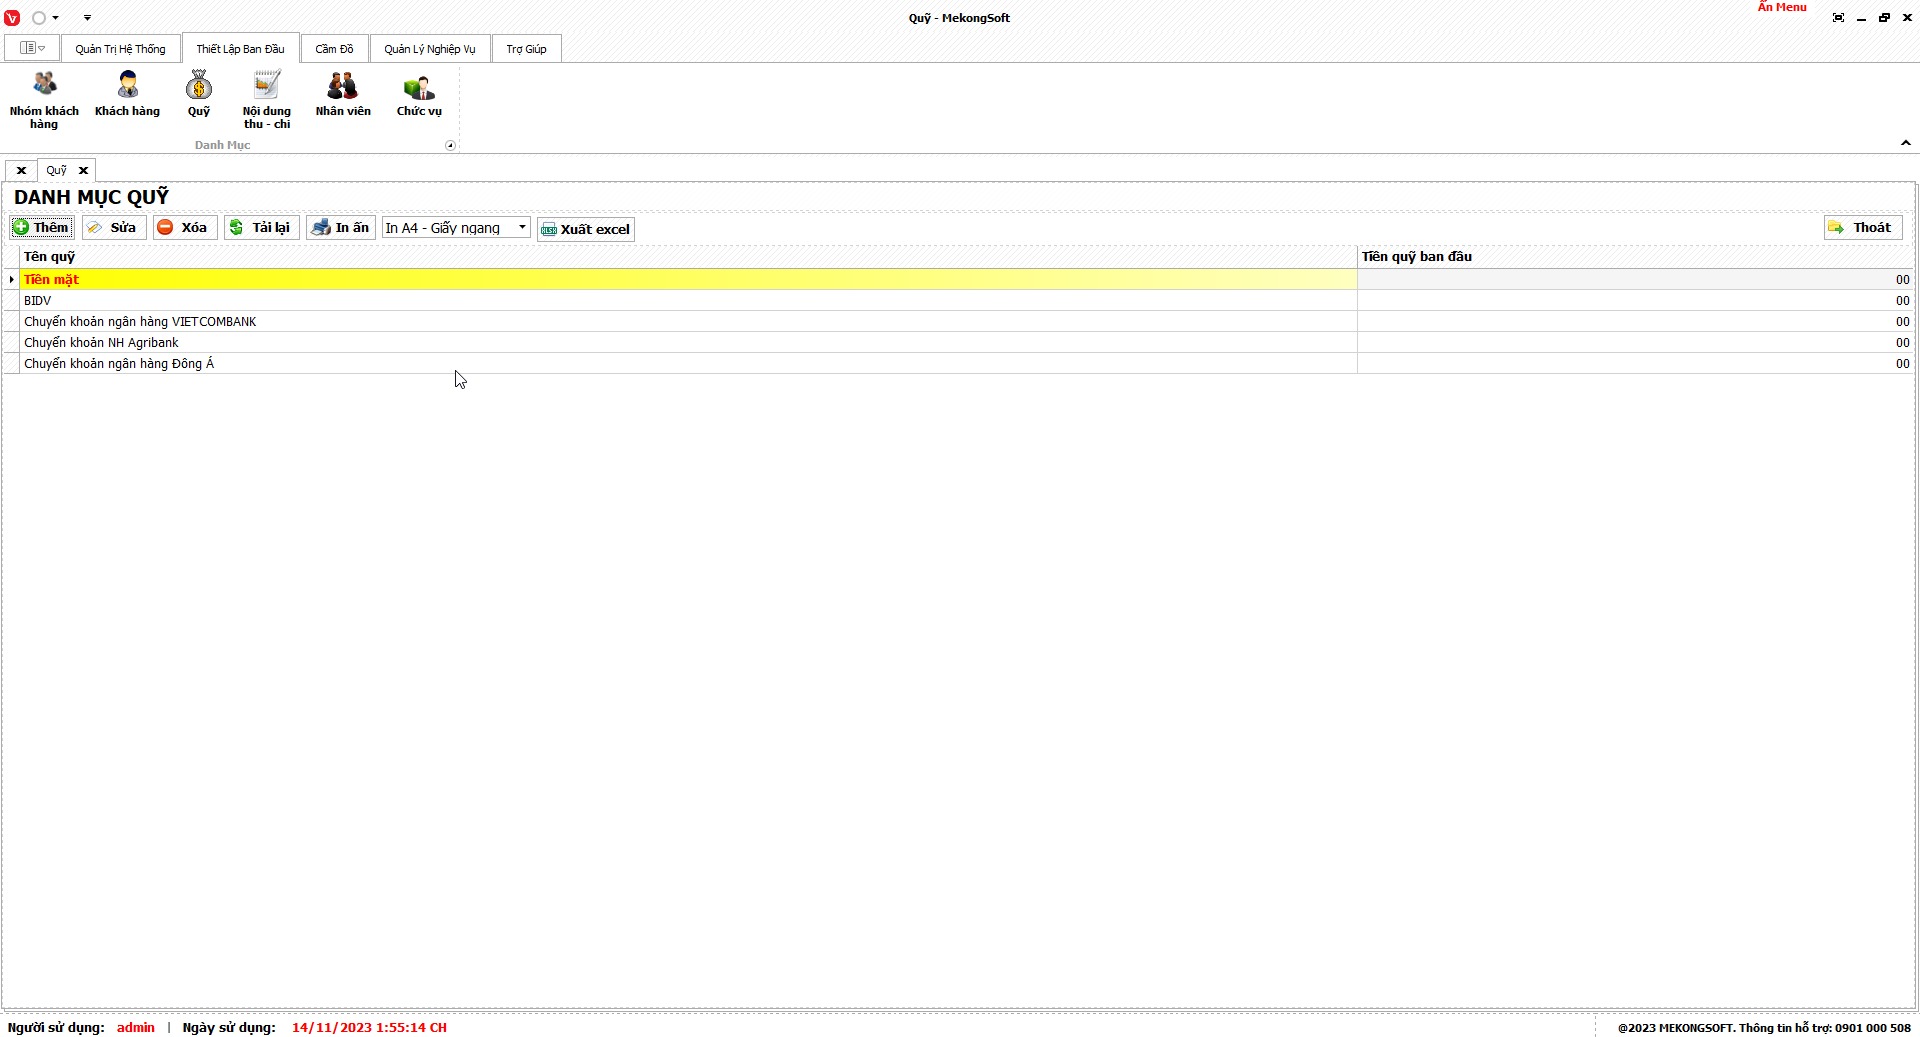Open the Chức vụ catalog

419,94
